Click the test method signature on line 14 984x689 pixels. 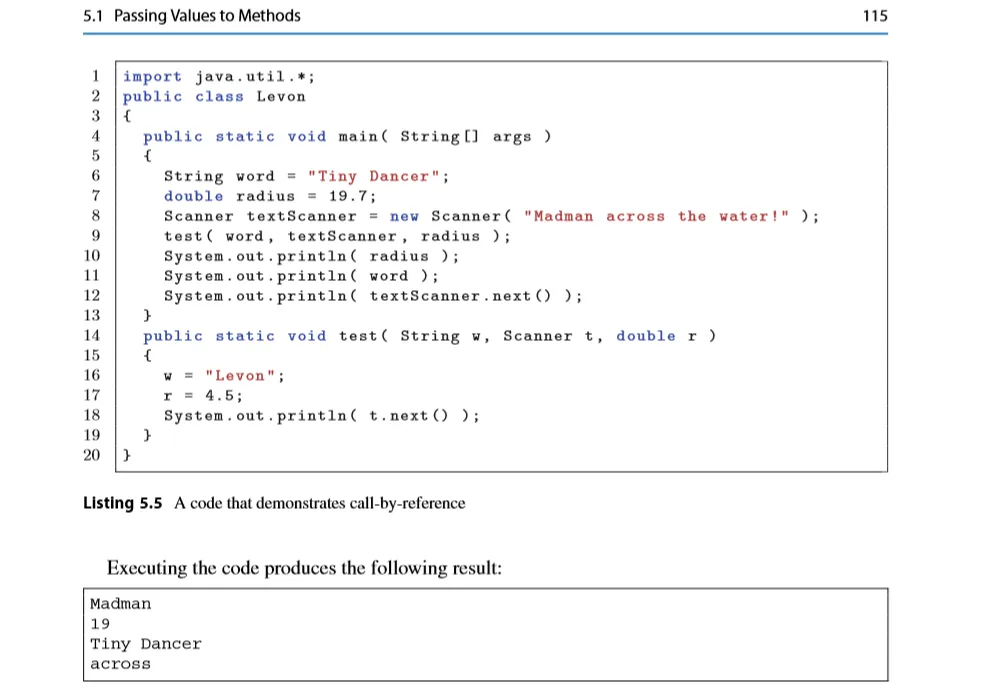[x=429, y=337]
